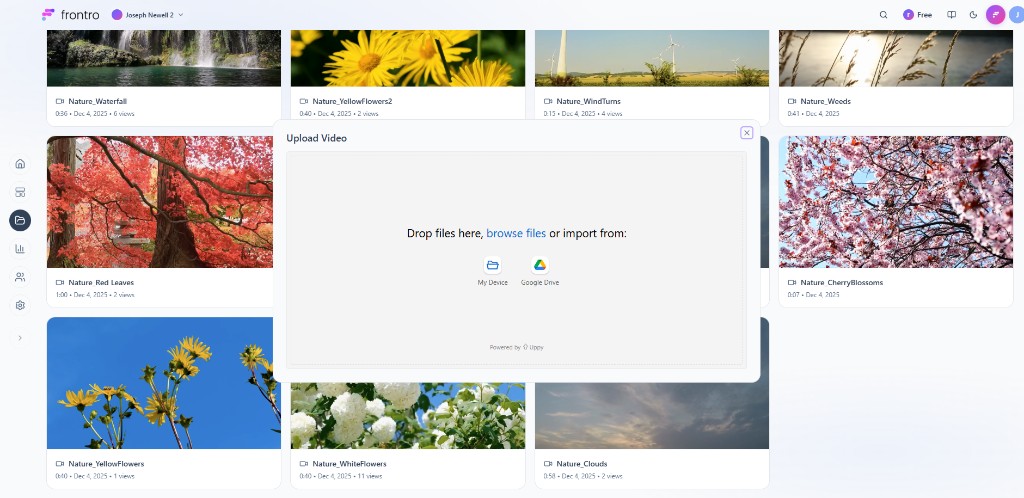
Task: Select the Nature_Red Leaves title text
Action: (101, 283)
